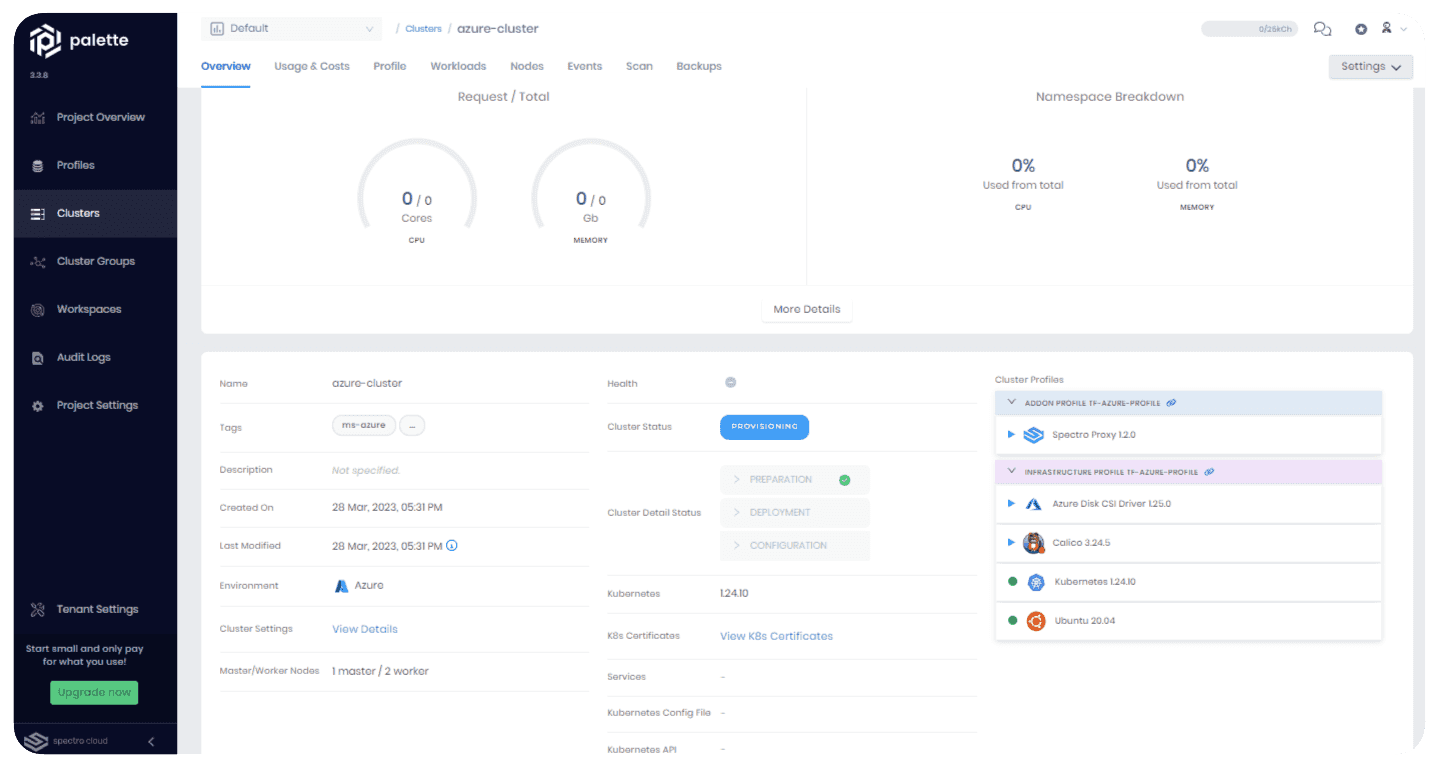Click the Clusters sidebar icon

click(38, 214)
